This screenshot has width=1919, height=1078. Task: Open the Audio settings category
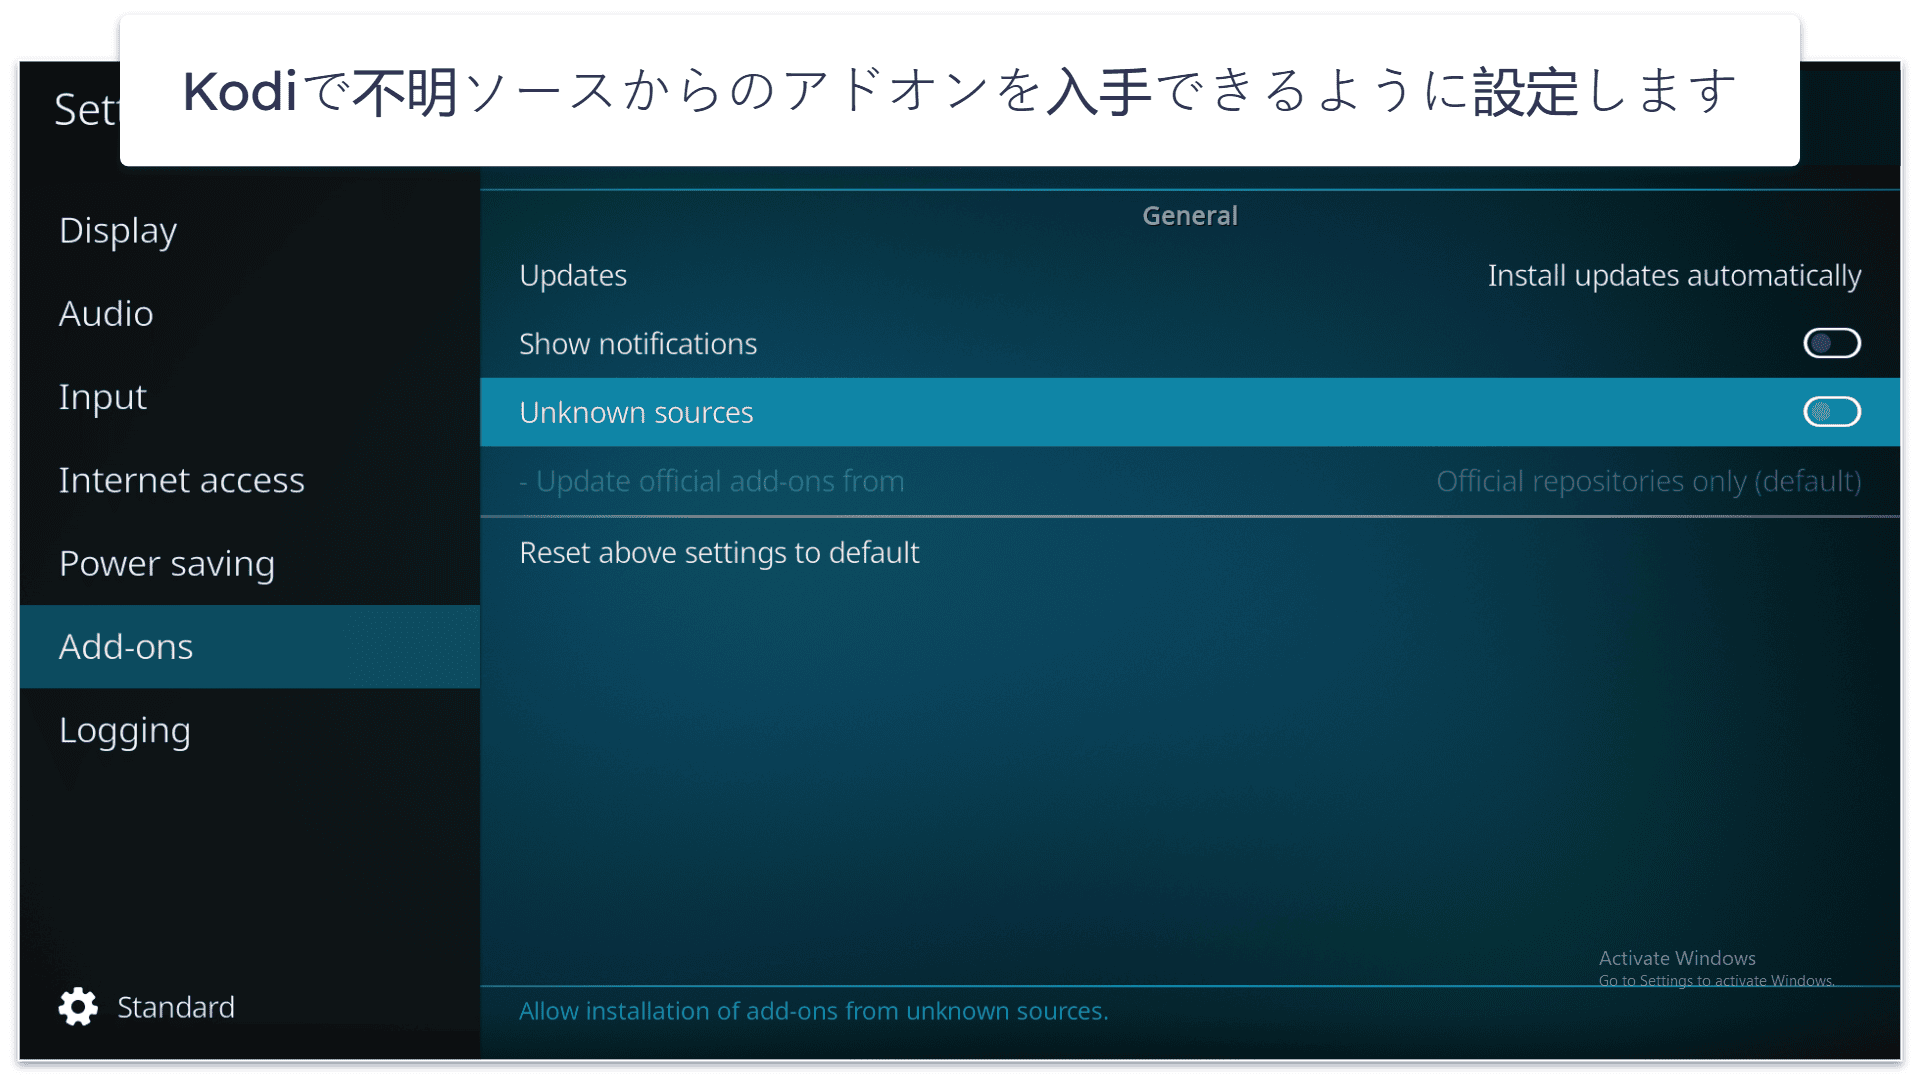pyautogui.click(x=249, y=314)
